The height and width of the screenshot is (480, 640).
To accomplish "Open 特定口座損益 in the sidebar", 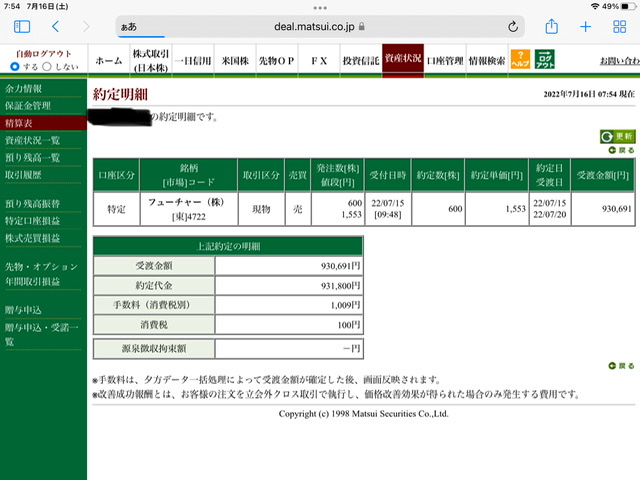I will (x=32, y=221).
